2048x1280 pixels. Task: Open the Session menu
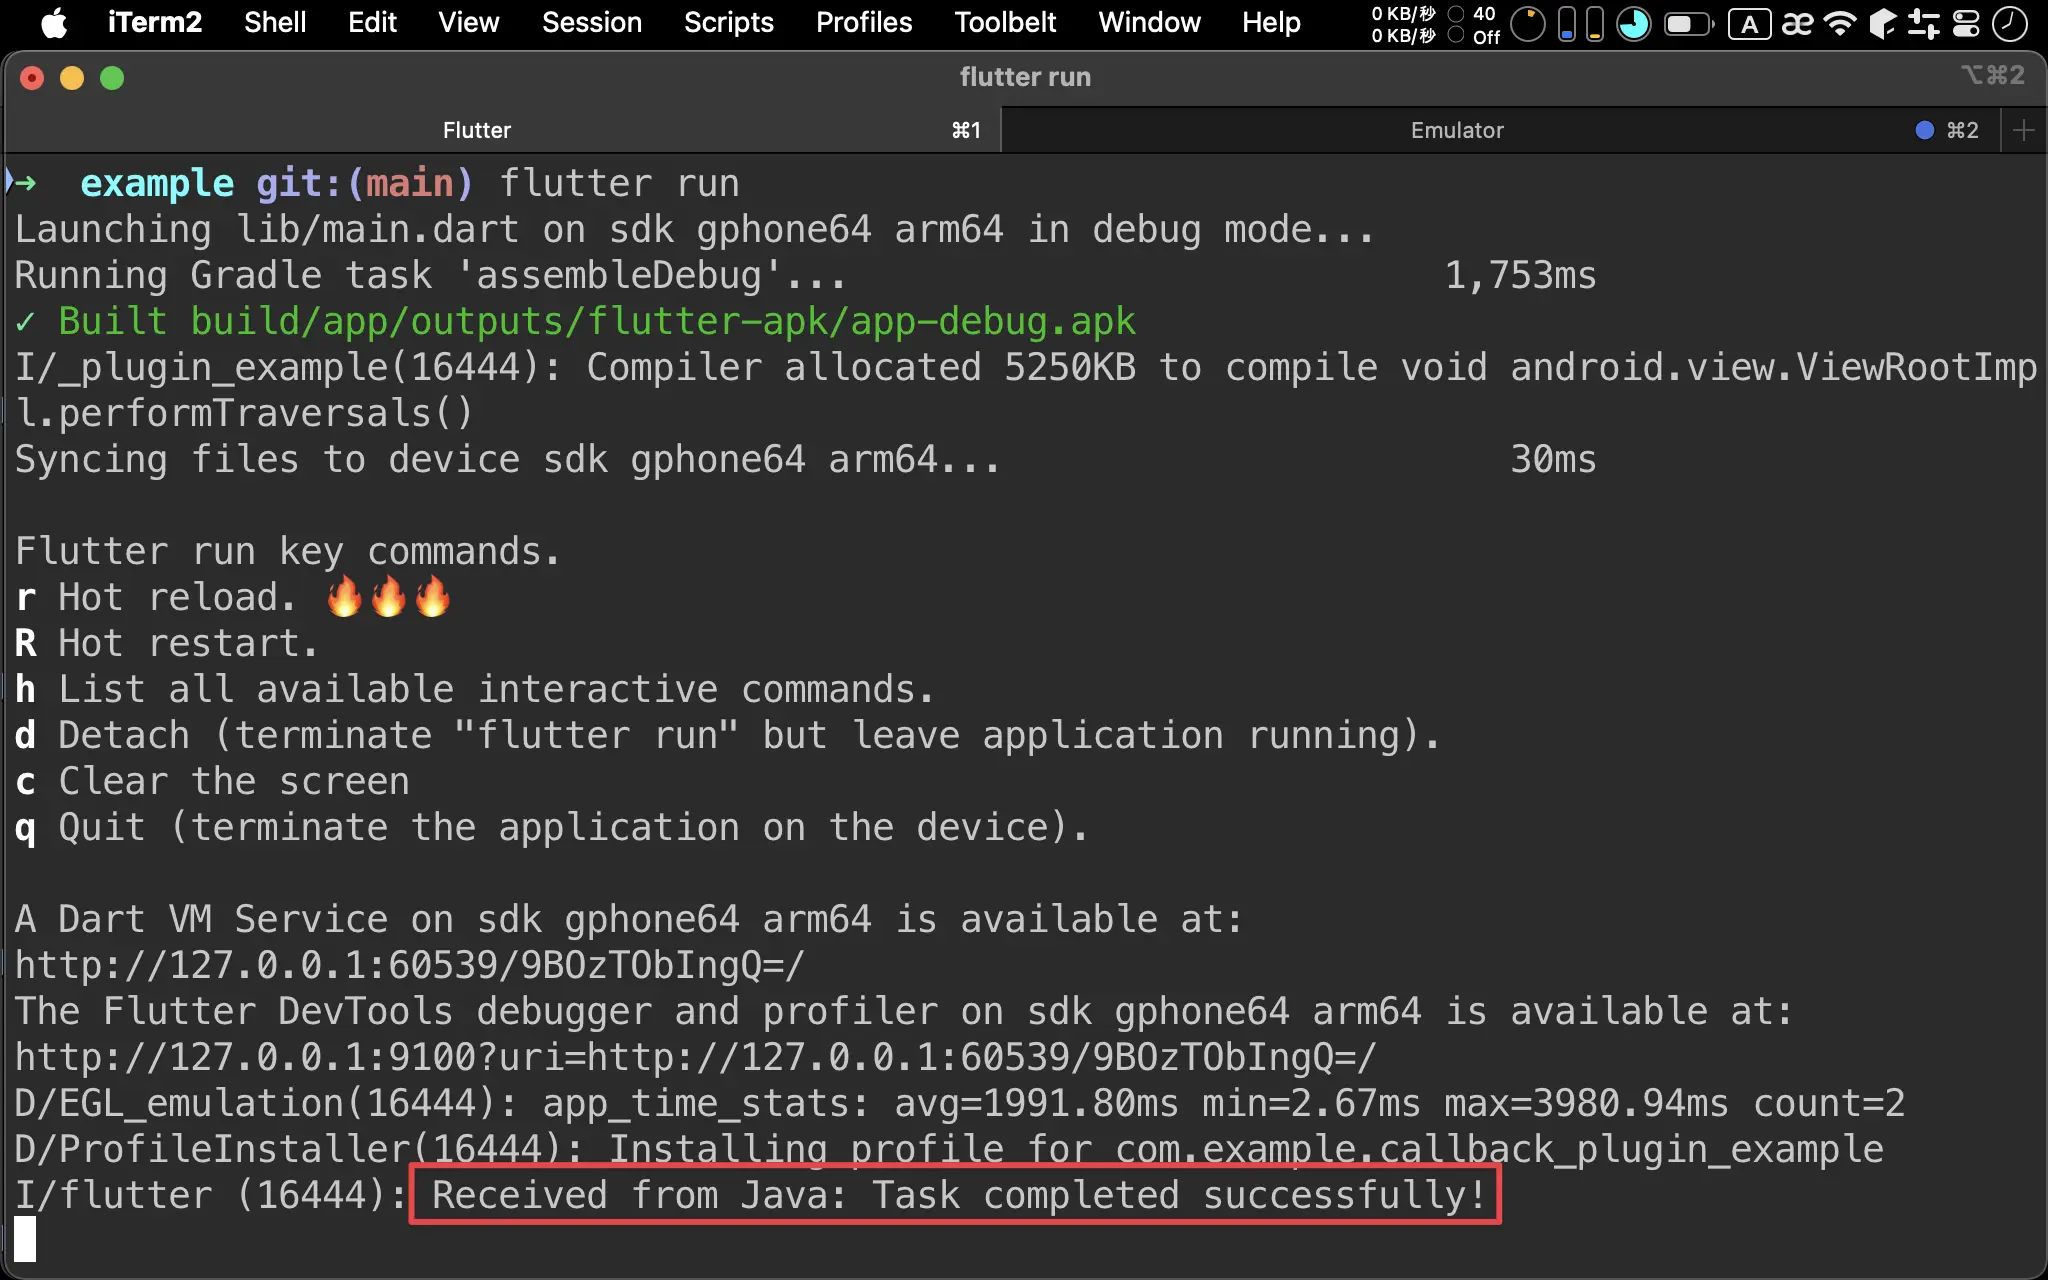point(592,22)
